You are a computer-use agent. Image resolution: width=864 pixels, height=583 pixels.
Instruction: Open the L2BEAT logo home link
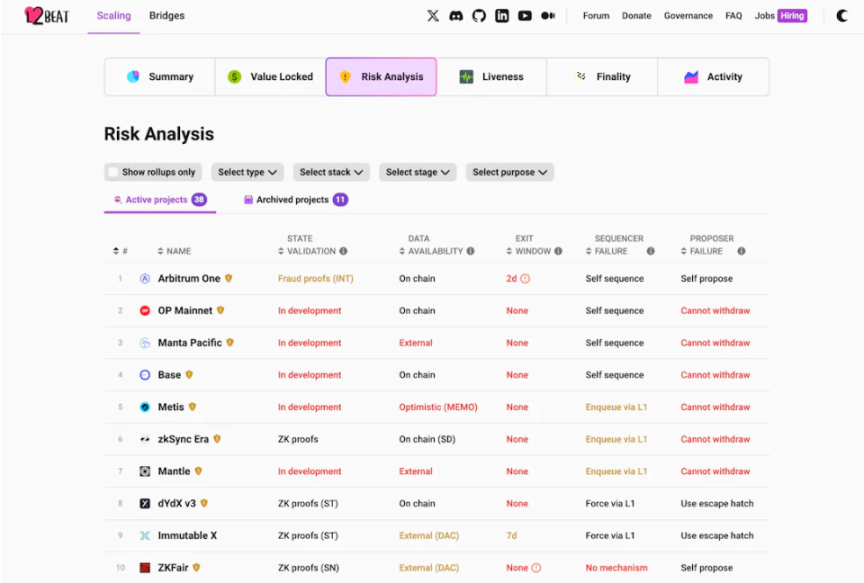pyautogui.click(x=47, y=15)
